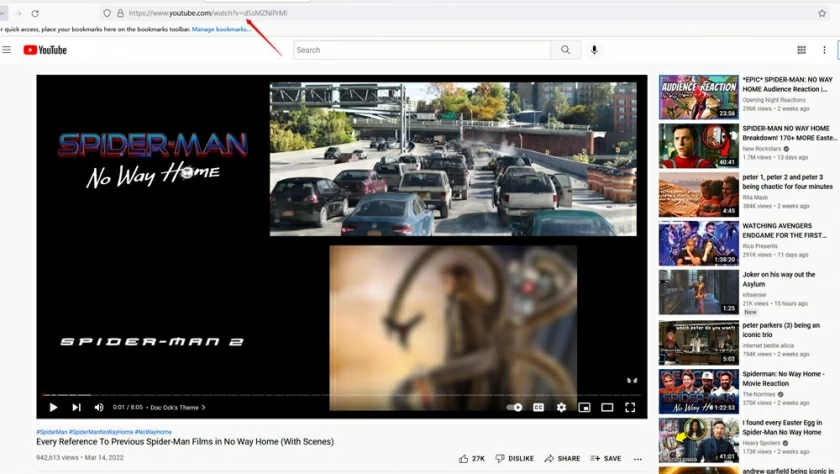Open player settings gear
The image size is (840, 474).
click(561, 408)
